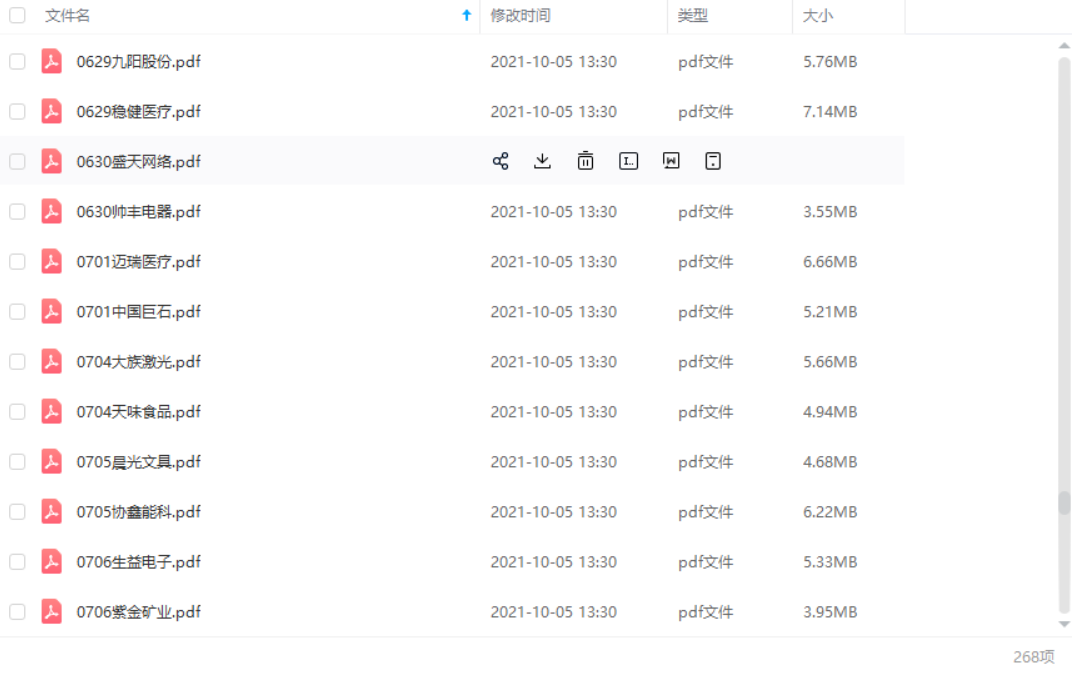1072x675 pixels.
Task: Tick the select-all checkbox in the header
Action: pyautogui.click(x=18, y=15)
